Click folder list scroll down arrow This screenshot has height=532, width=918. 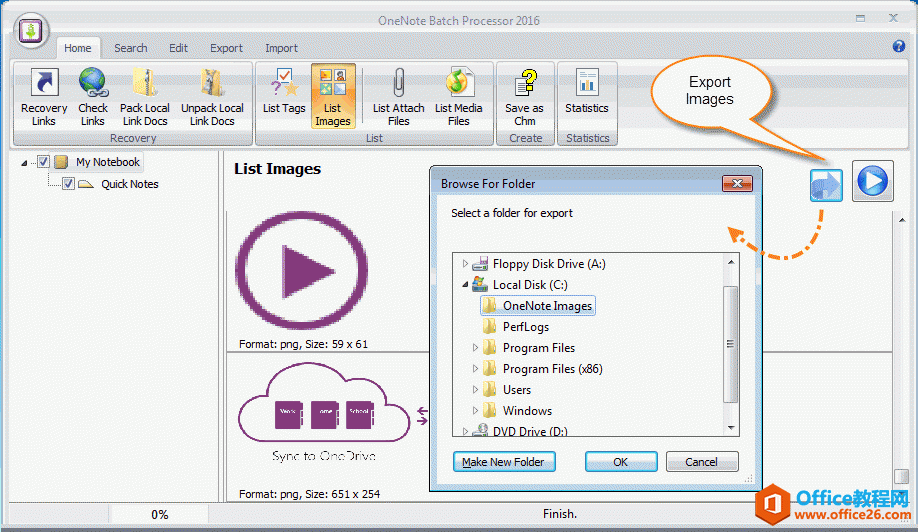(x=731, y=428)
